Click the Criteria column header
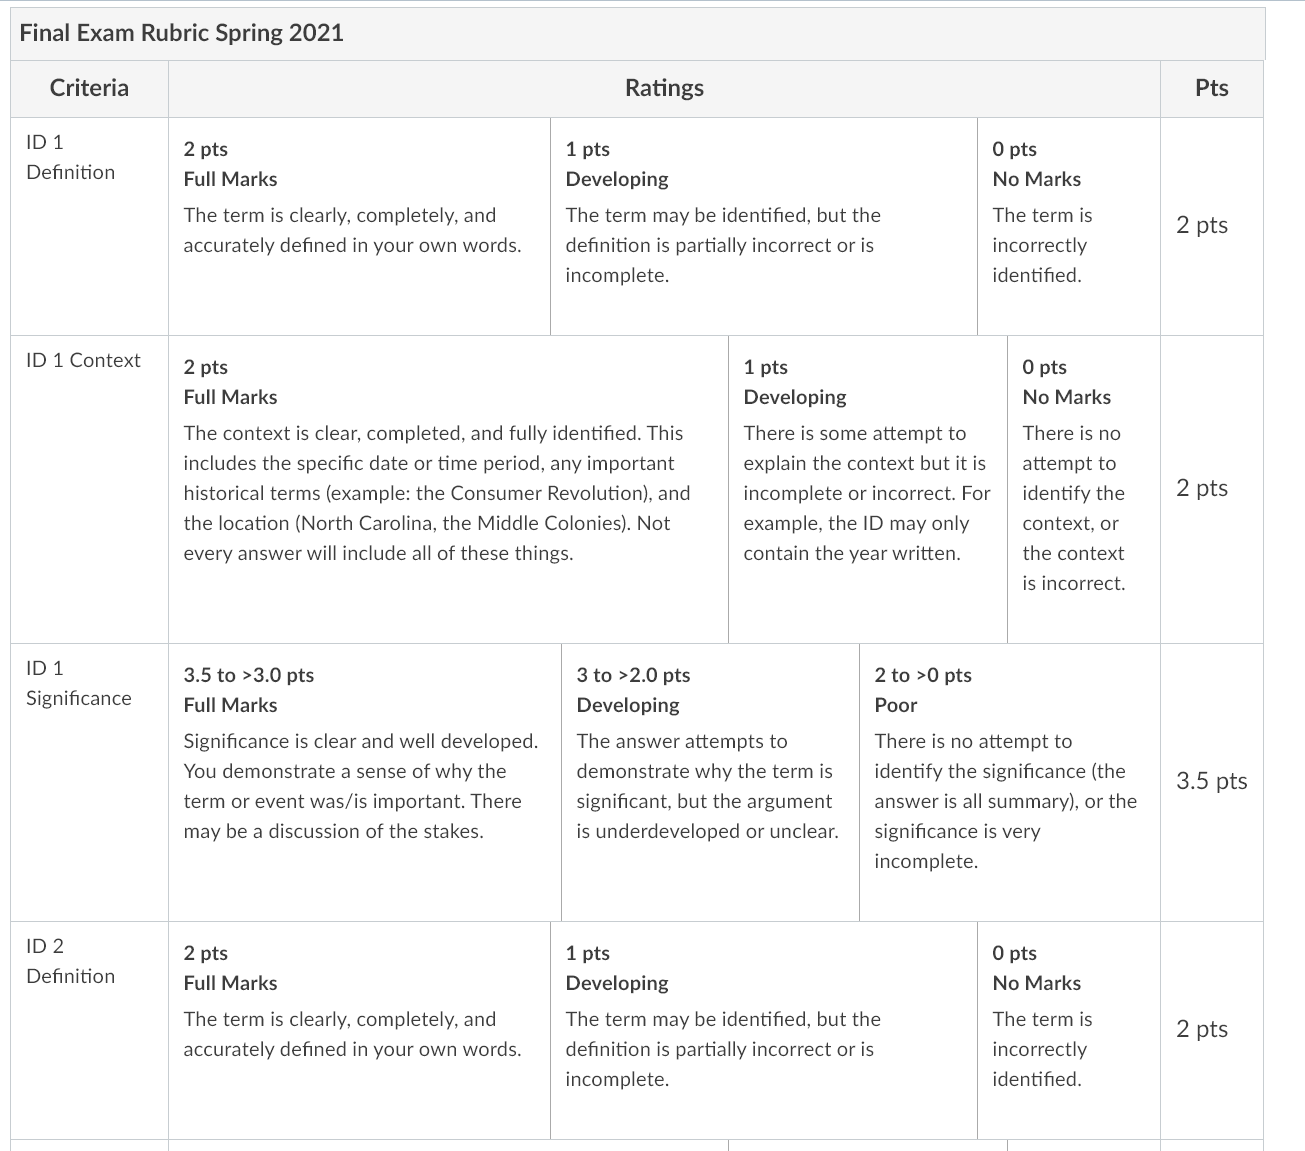1305x1151 pixels. (89, 88)
